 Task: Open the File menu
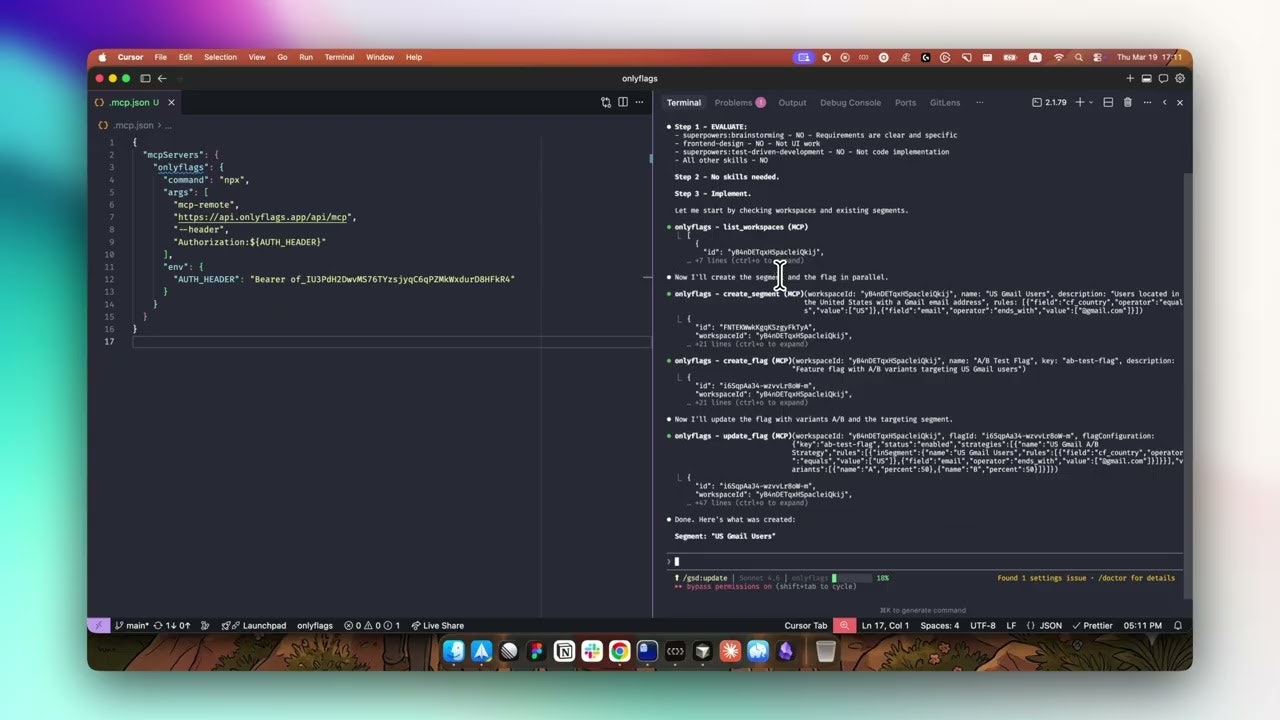[160, 57]
